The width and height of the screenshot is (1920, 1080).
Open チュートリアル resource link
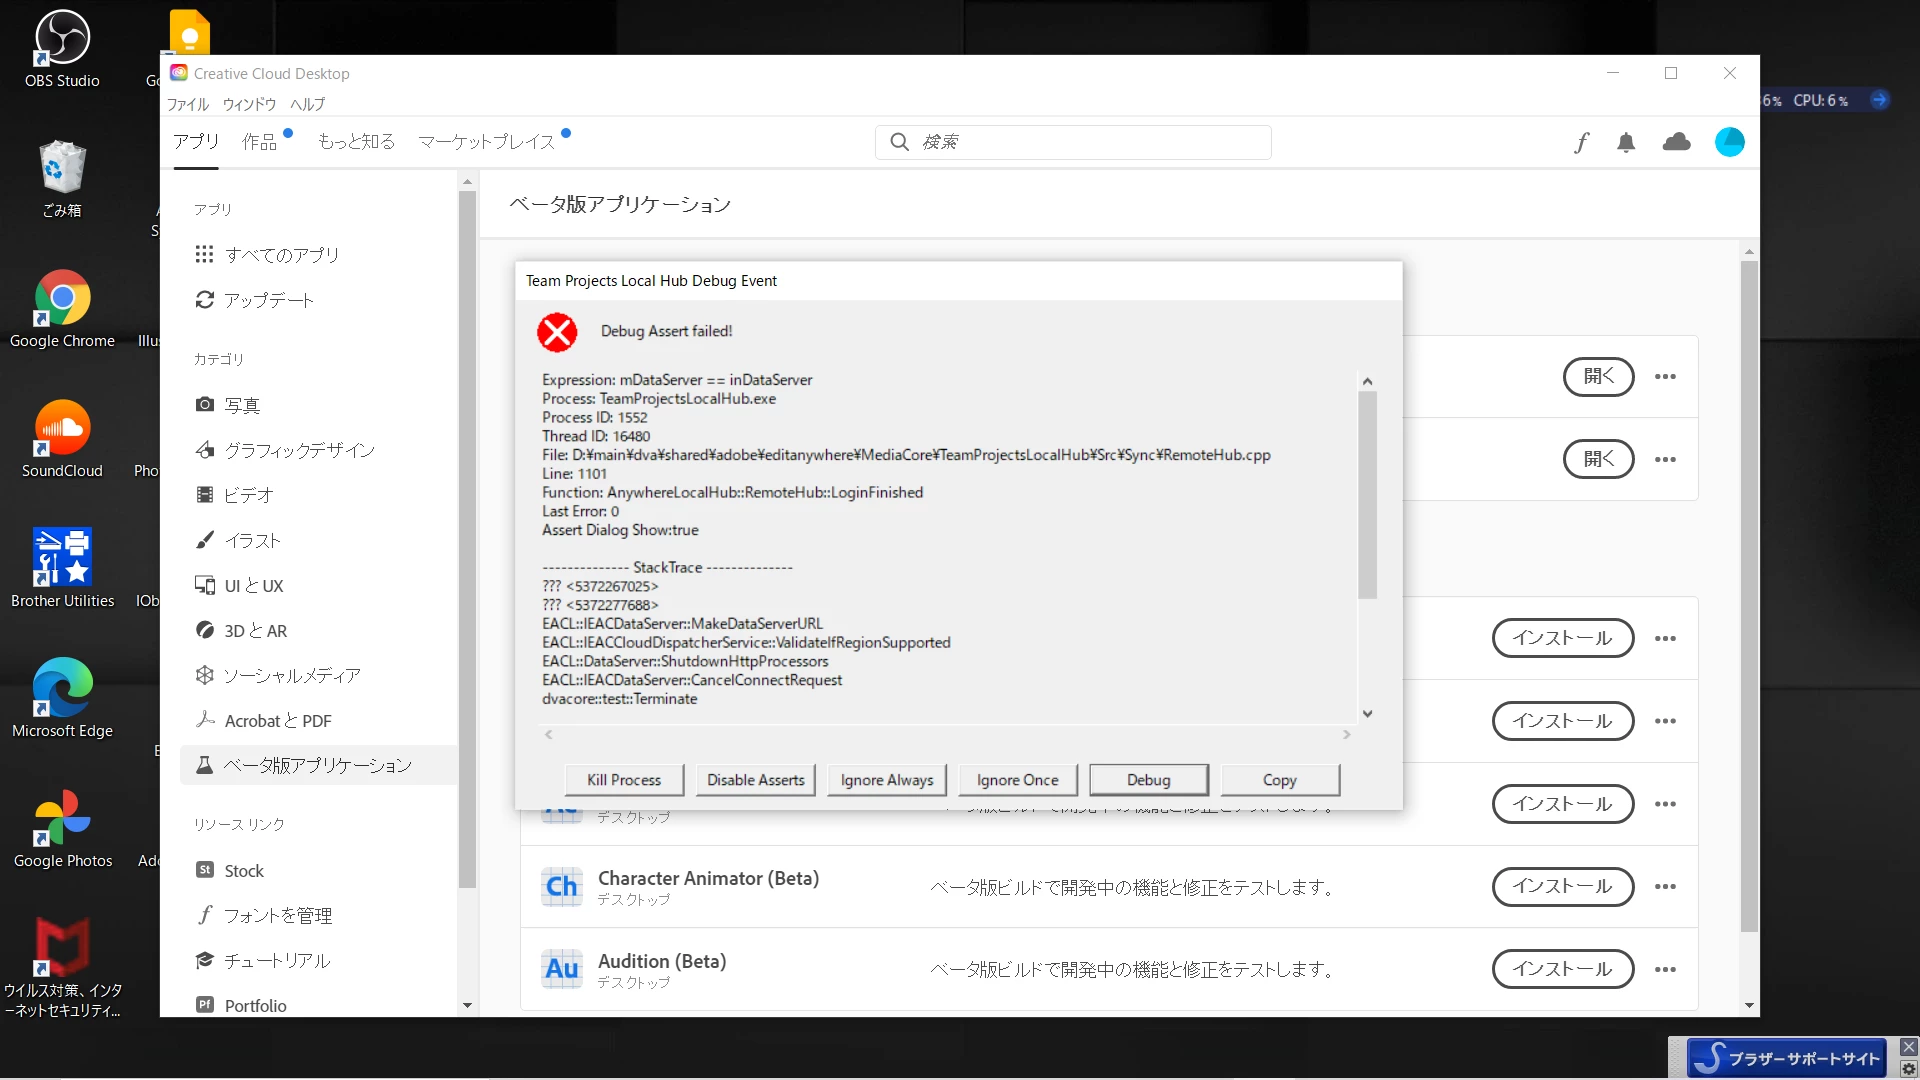pos(263,961)
